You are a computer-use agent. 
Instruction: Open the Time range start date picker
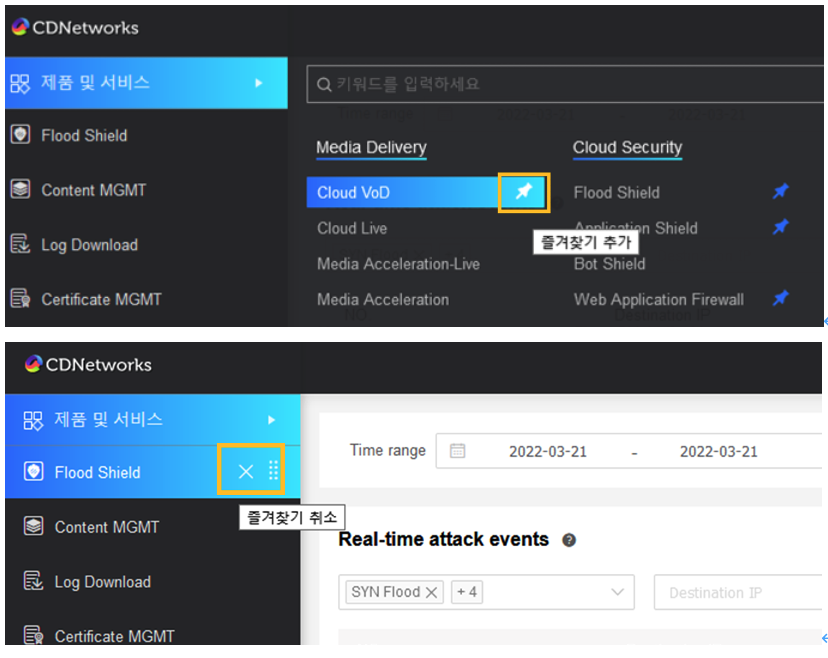(547, 451)
